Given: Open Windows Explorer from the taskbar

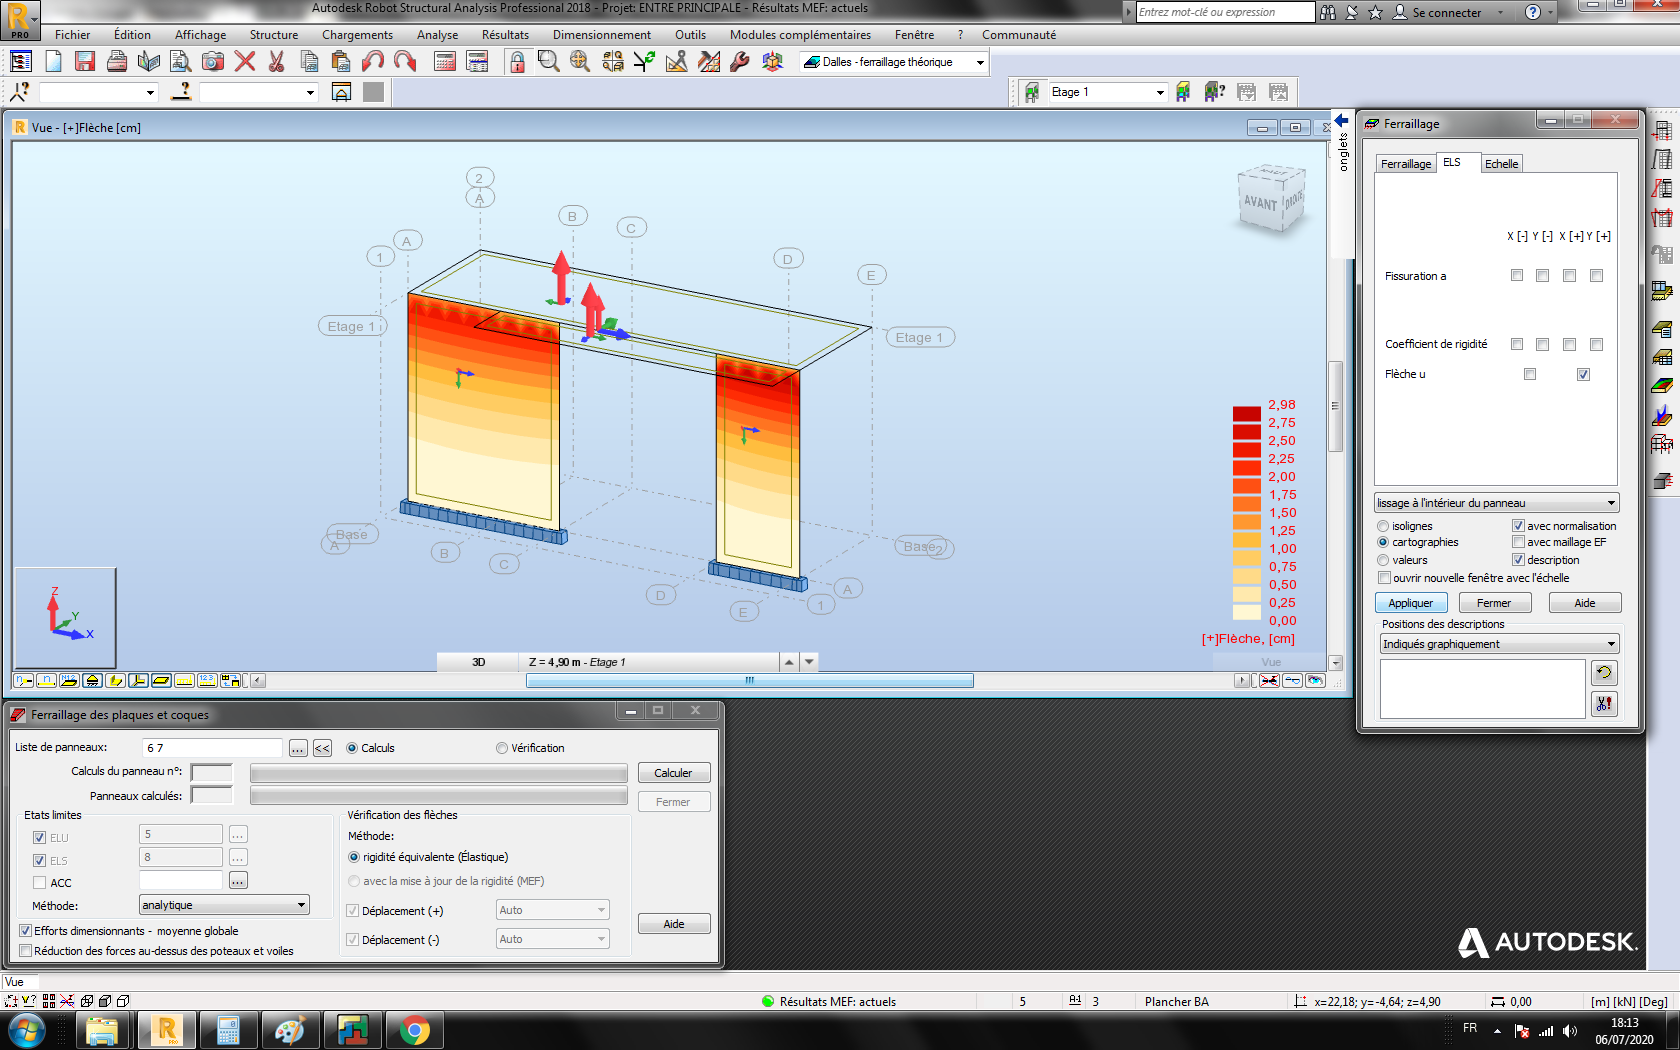Looking at the screenshot, I should [x=102, y=1030].
